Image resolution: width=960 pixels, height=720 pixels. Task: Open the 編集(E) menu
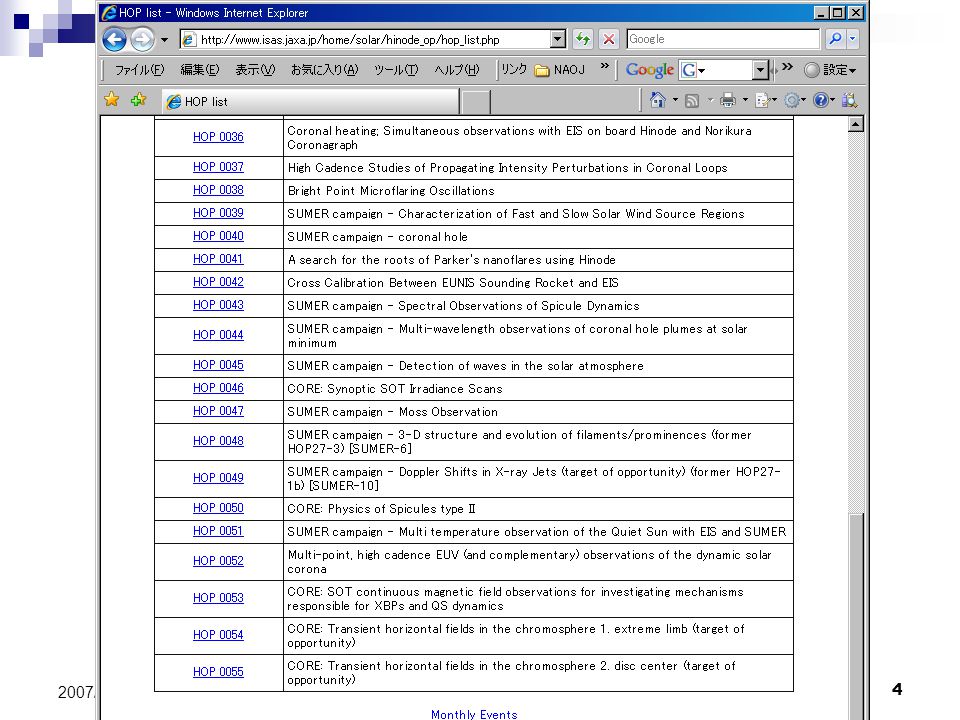[200, 70]
